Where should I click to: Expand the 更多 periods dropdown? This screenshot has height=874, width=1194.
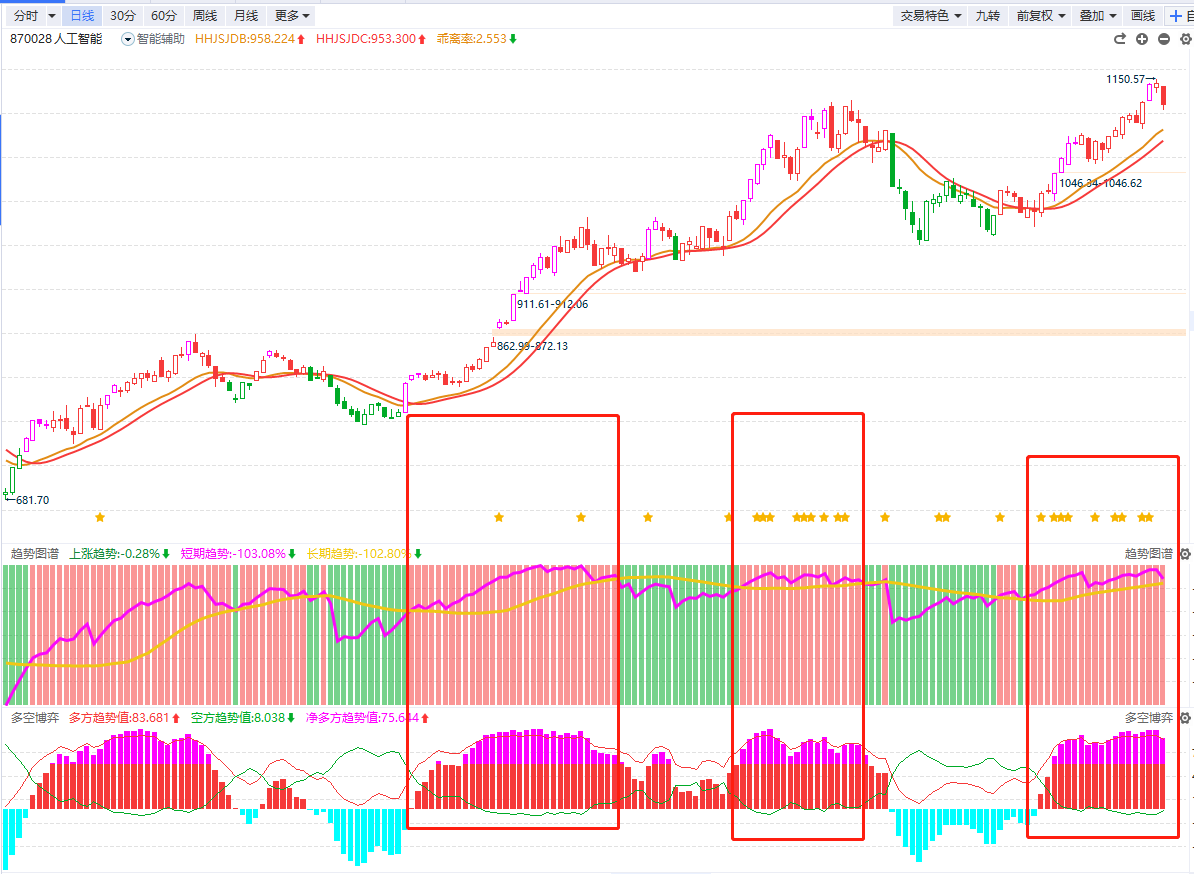pyautogui.click(x=292, y=16)
